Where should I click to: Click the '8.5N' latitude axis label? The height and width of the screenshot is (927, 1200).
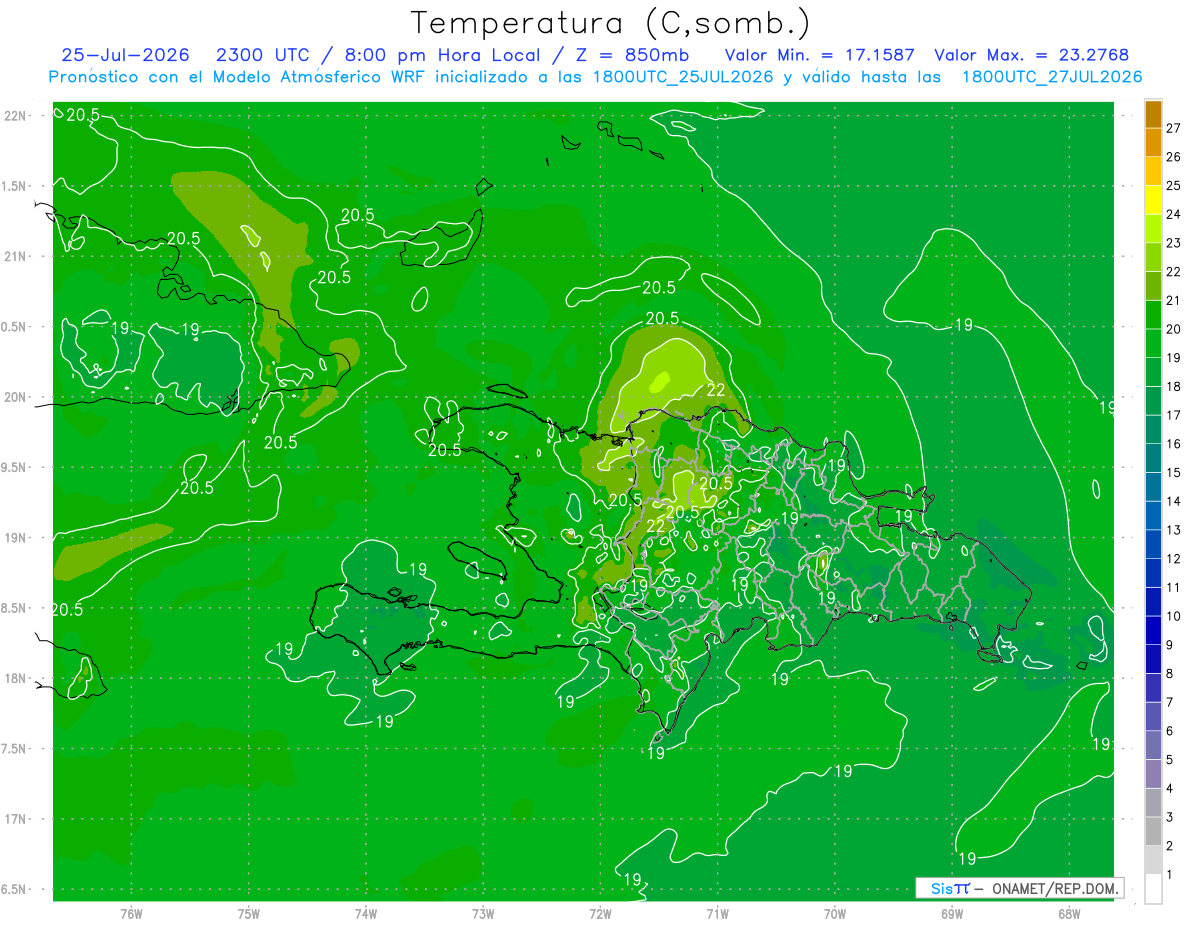click(15, 609)
